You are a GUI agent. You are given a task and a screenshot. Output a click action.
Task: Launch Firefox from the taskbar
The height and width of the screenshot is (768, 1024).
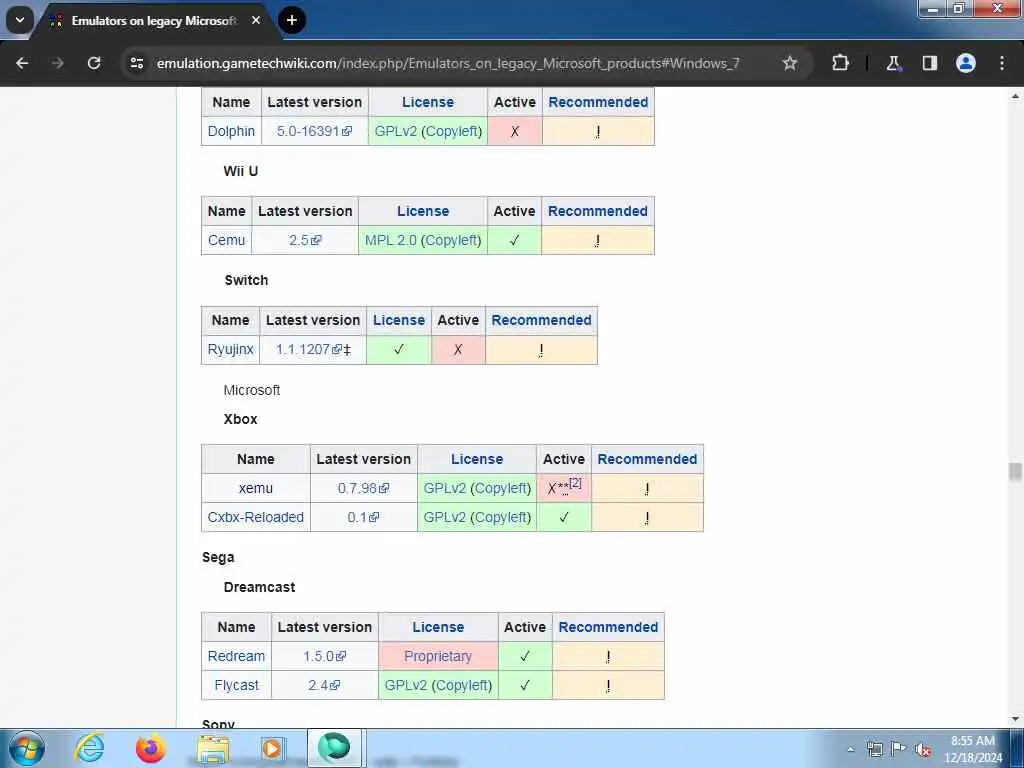151,748
